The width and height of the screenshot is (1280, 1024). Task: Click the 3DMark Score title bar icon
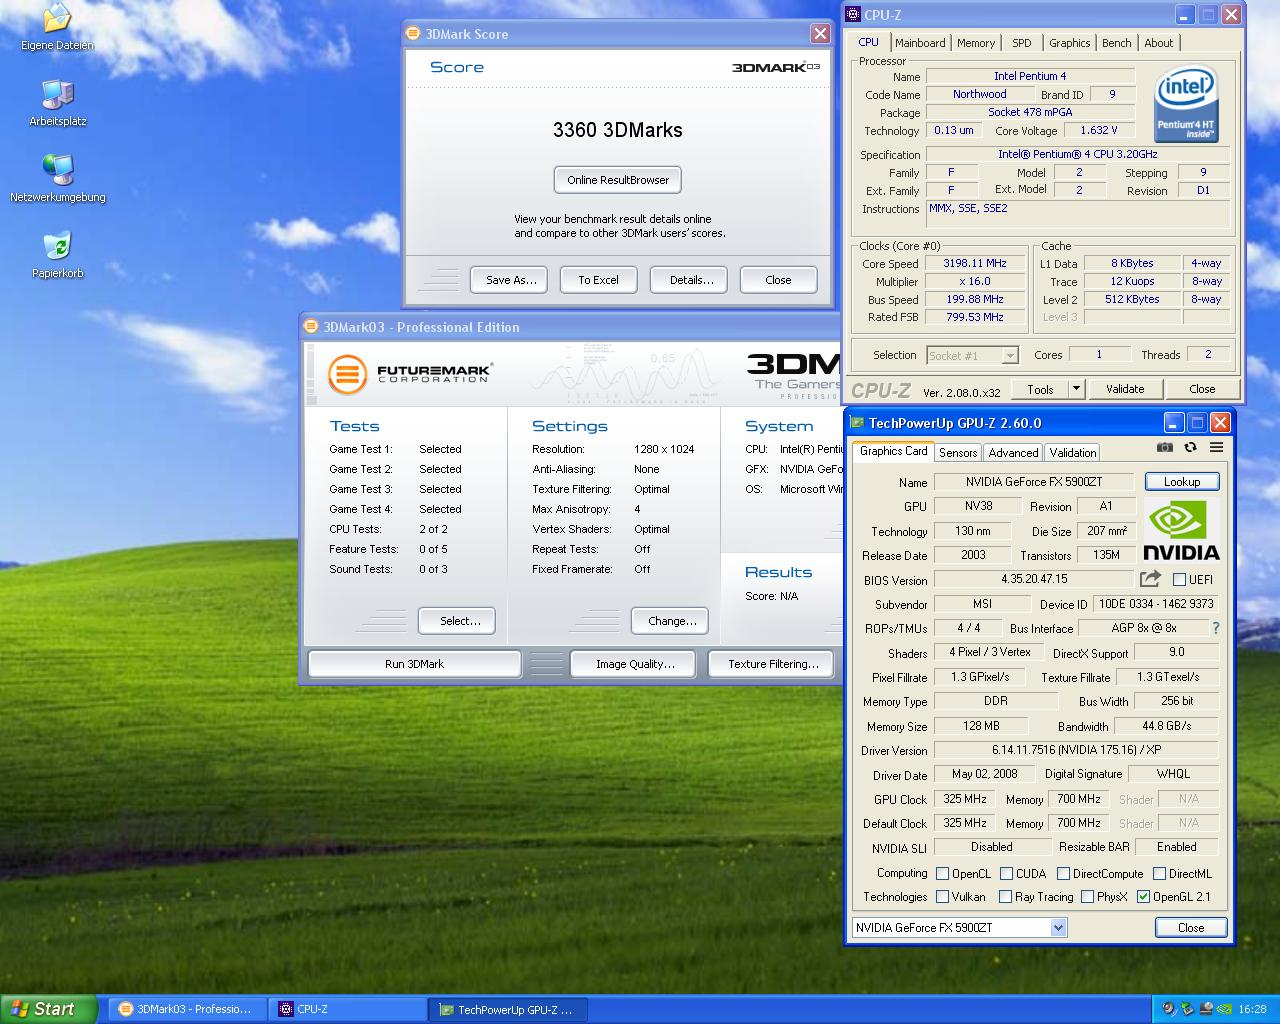[413, 33]
